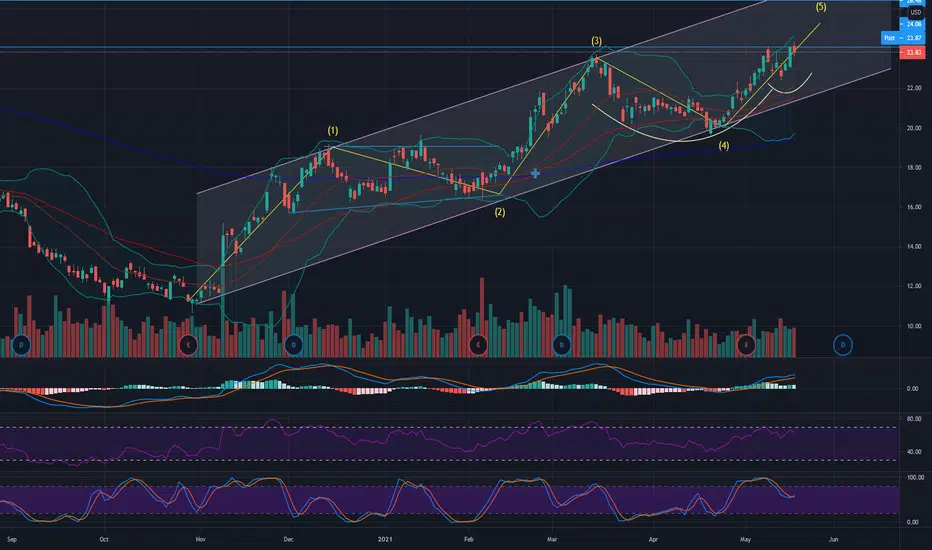Click the May label on time axis
Screen dimensions: 932x550
(x=745, y=540)
